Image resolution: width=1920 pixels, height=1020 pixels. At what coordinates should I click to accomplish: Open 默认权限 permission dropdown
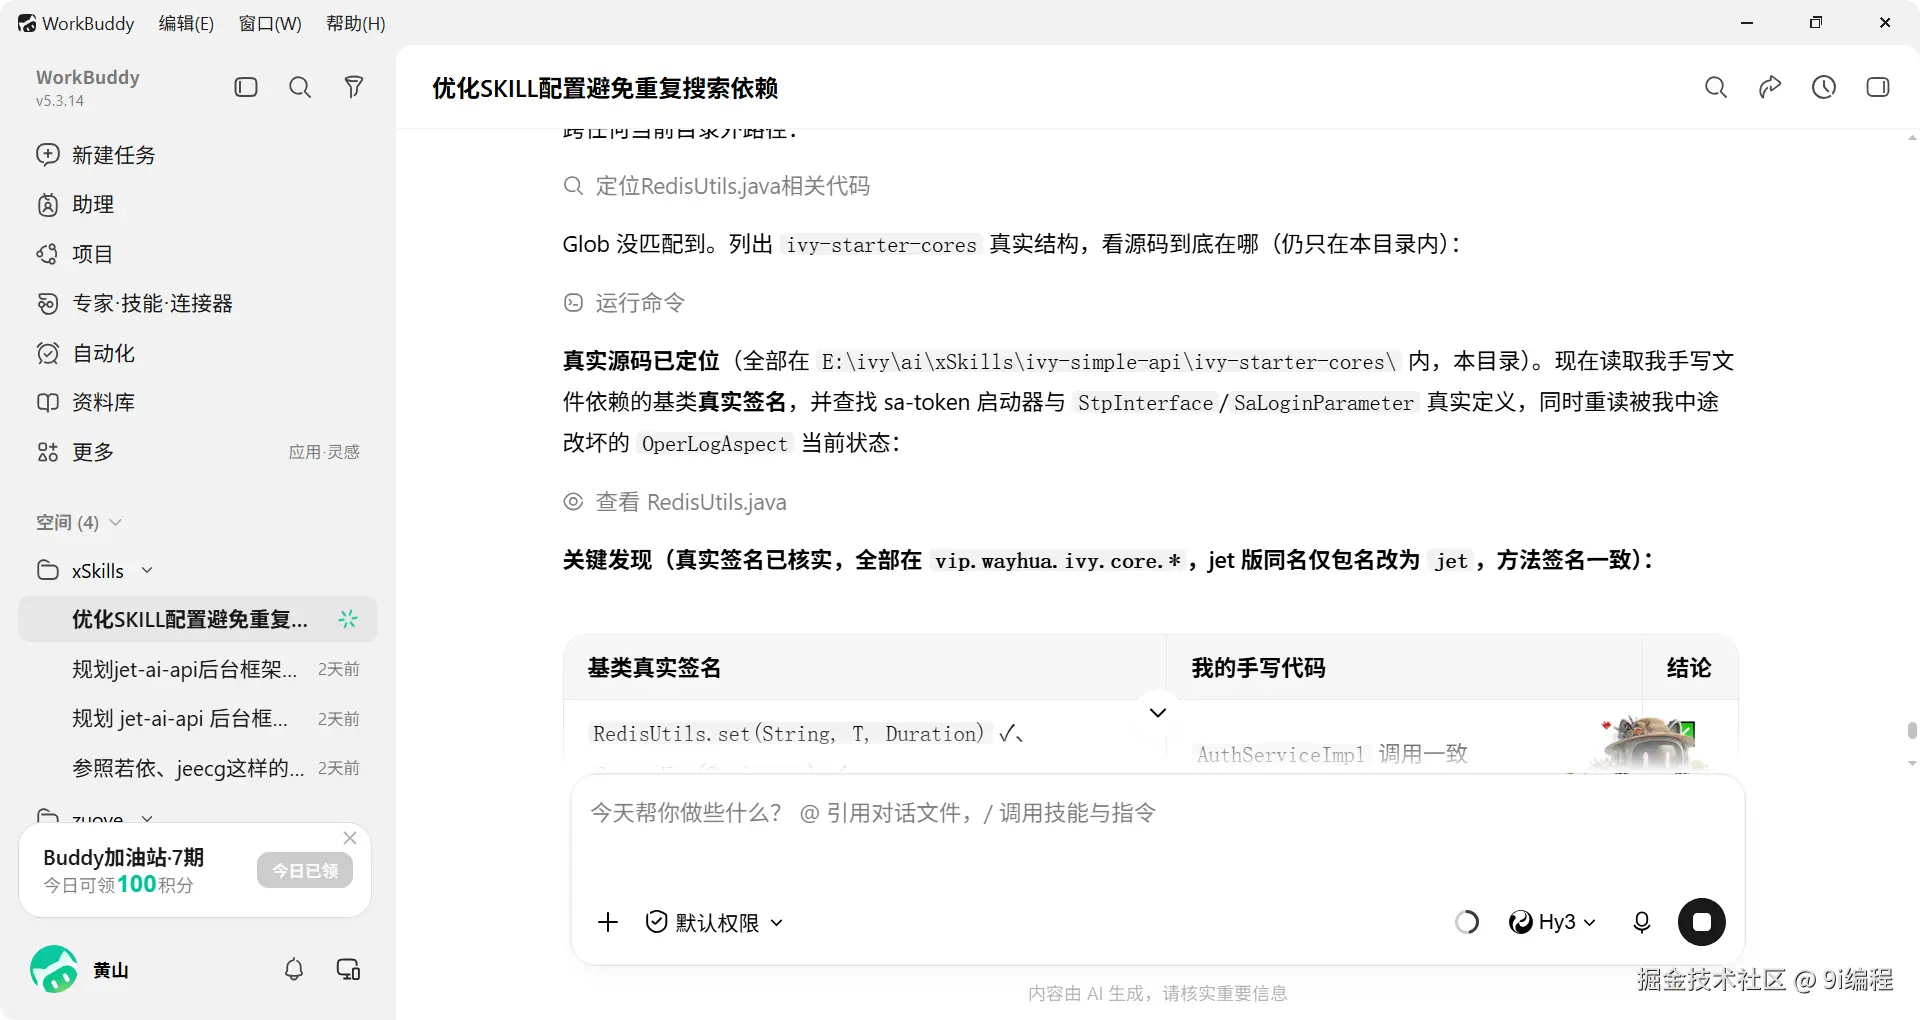click(714, 922)
